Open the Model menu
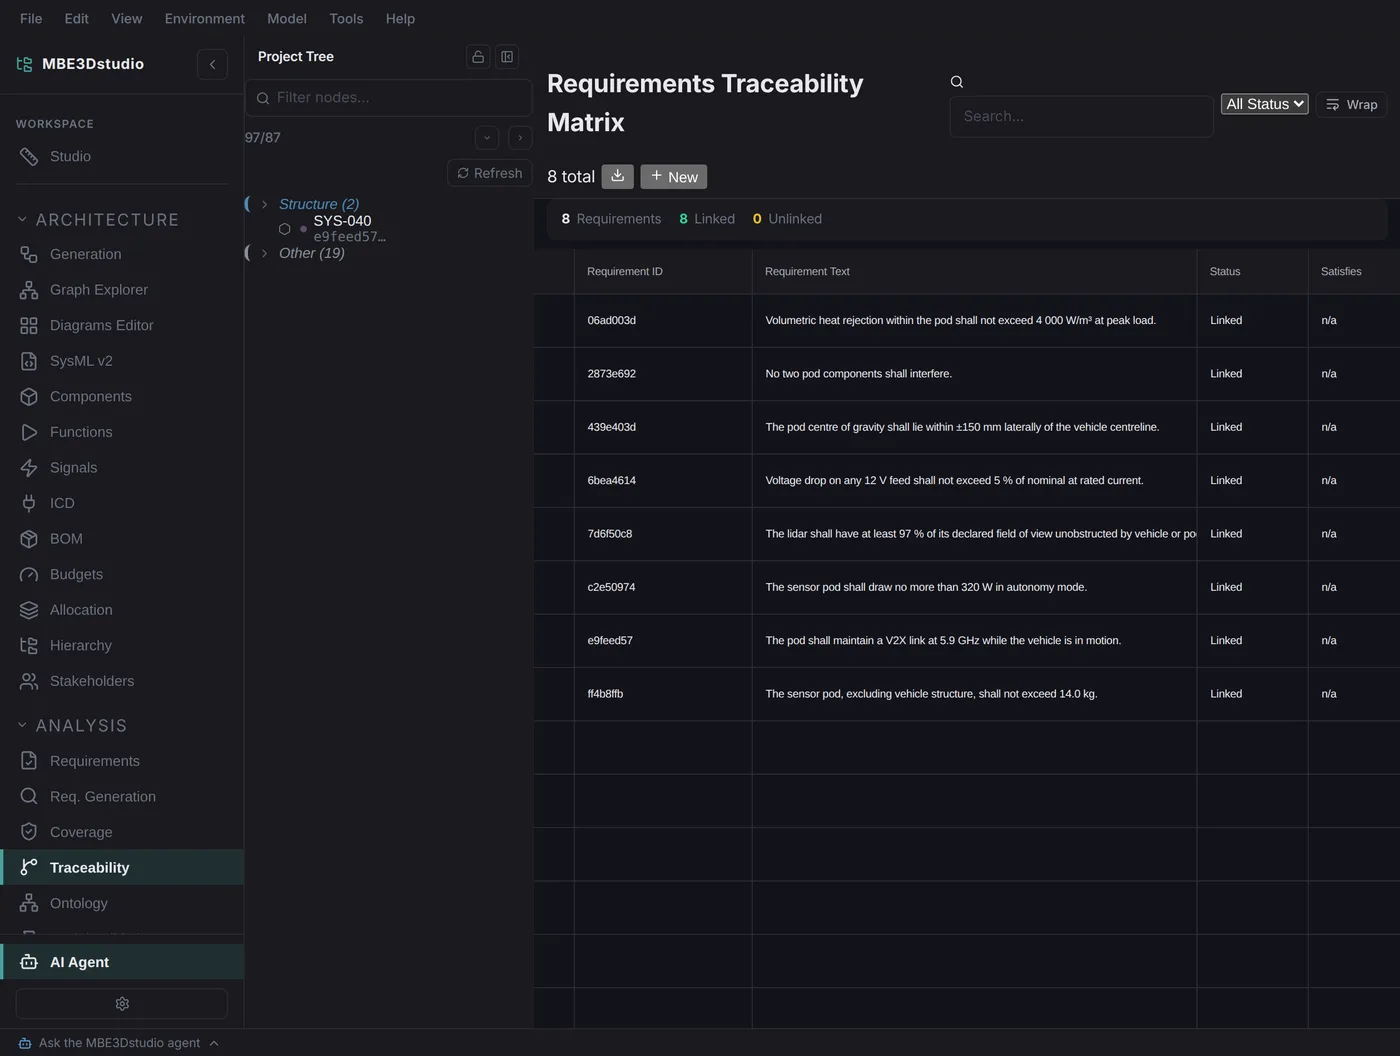Viewport: 1400px width, 1056px height. coord(287,19)
